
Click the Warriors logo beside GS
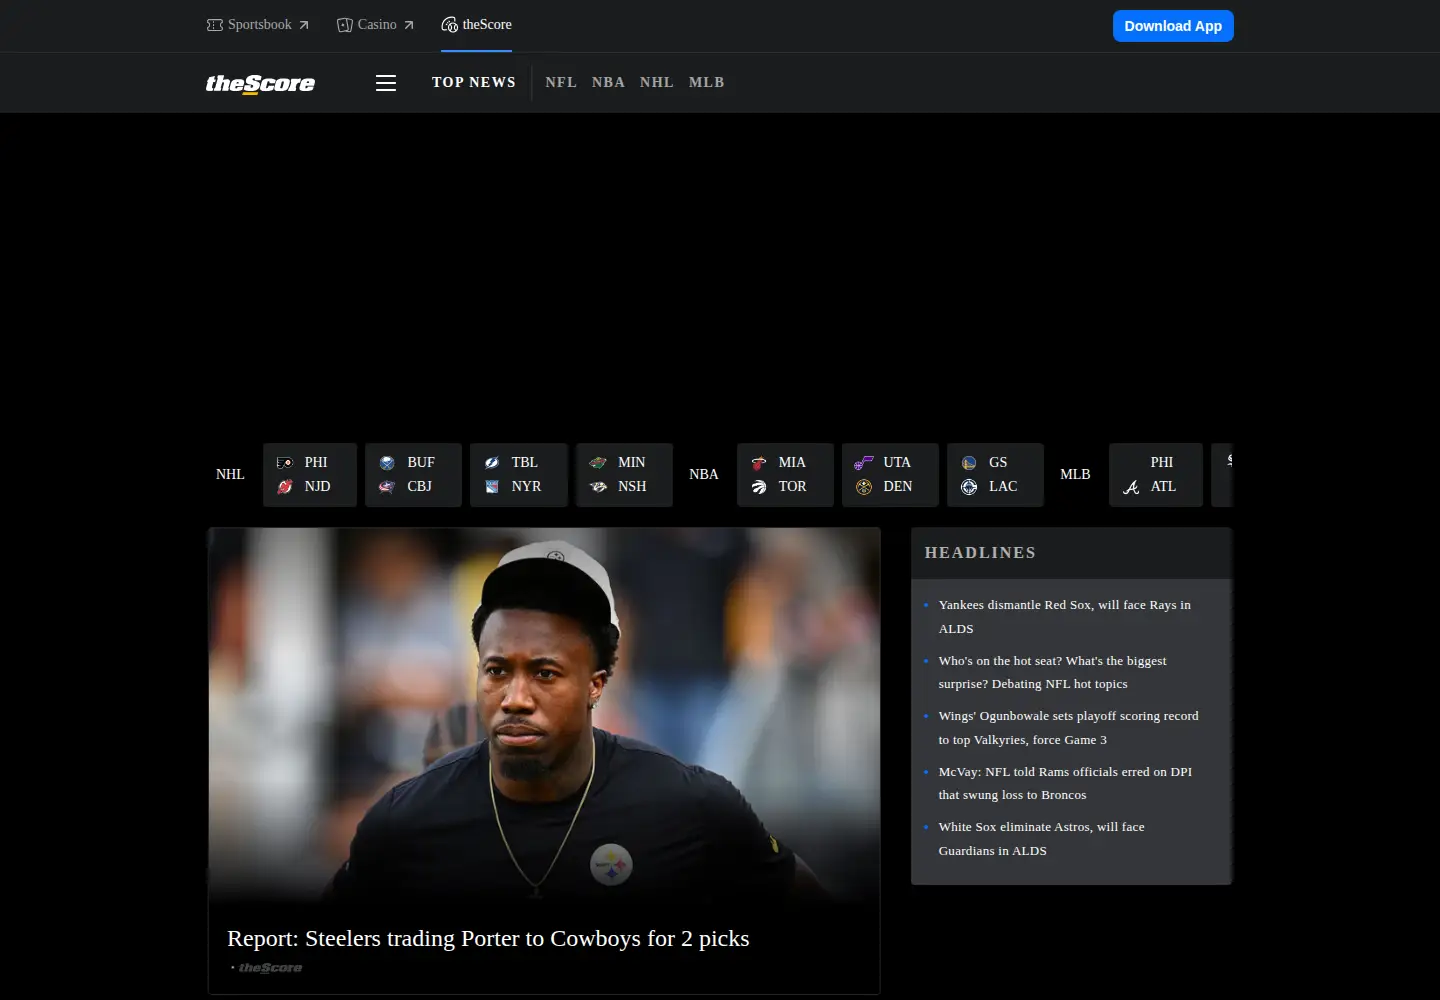click(969, 463)
